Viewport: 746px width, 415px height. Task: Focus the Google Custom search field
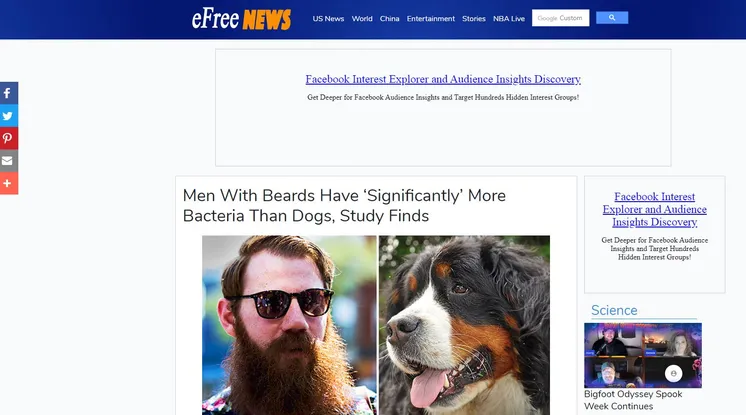point(560,18)
